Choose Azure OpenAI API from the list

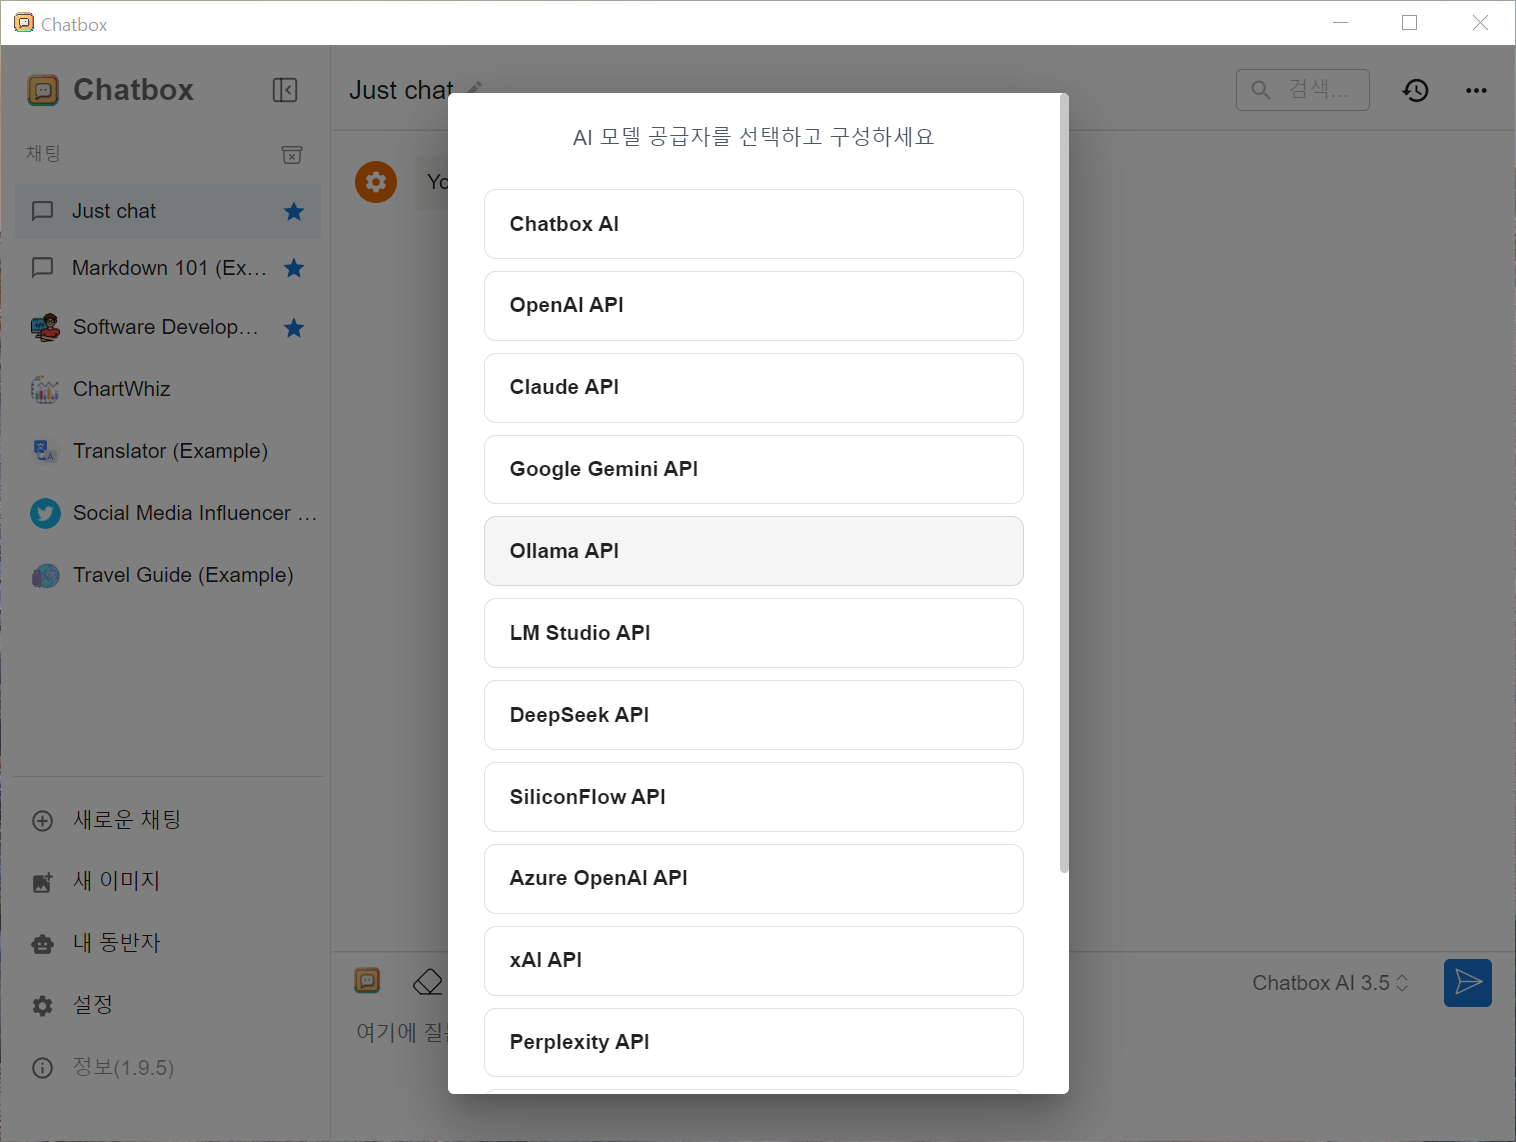pyautogui.click(x=754, y=879)
